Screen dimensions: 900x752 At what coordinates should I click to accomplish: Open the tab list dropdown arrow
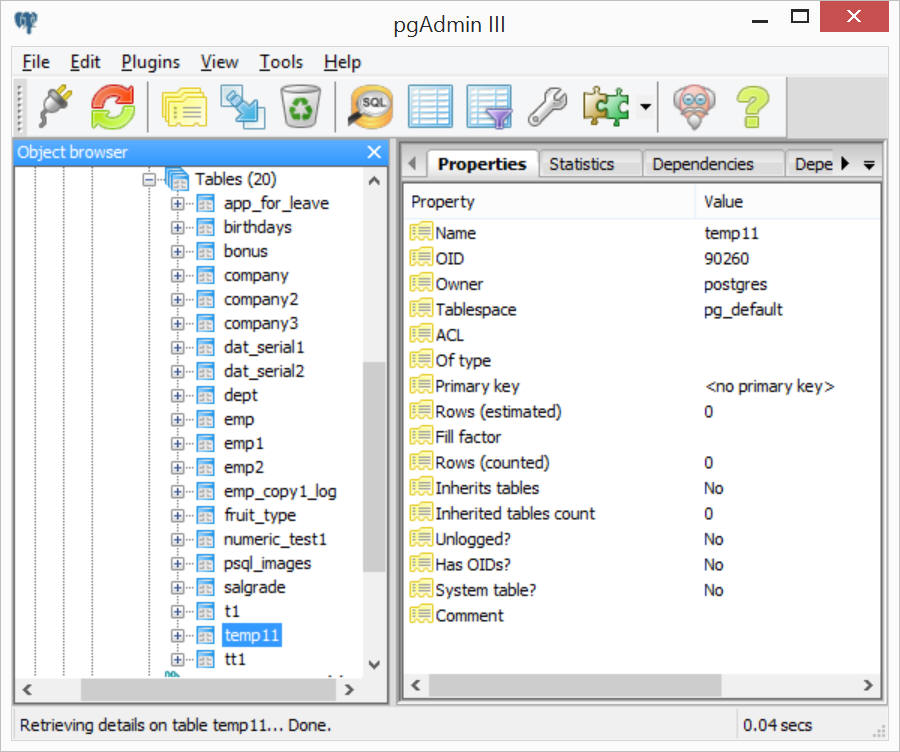point(869,165)
